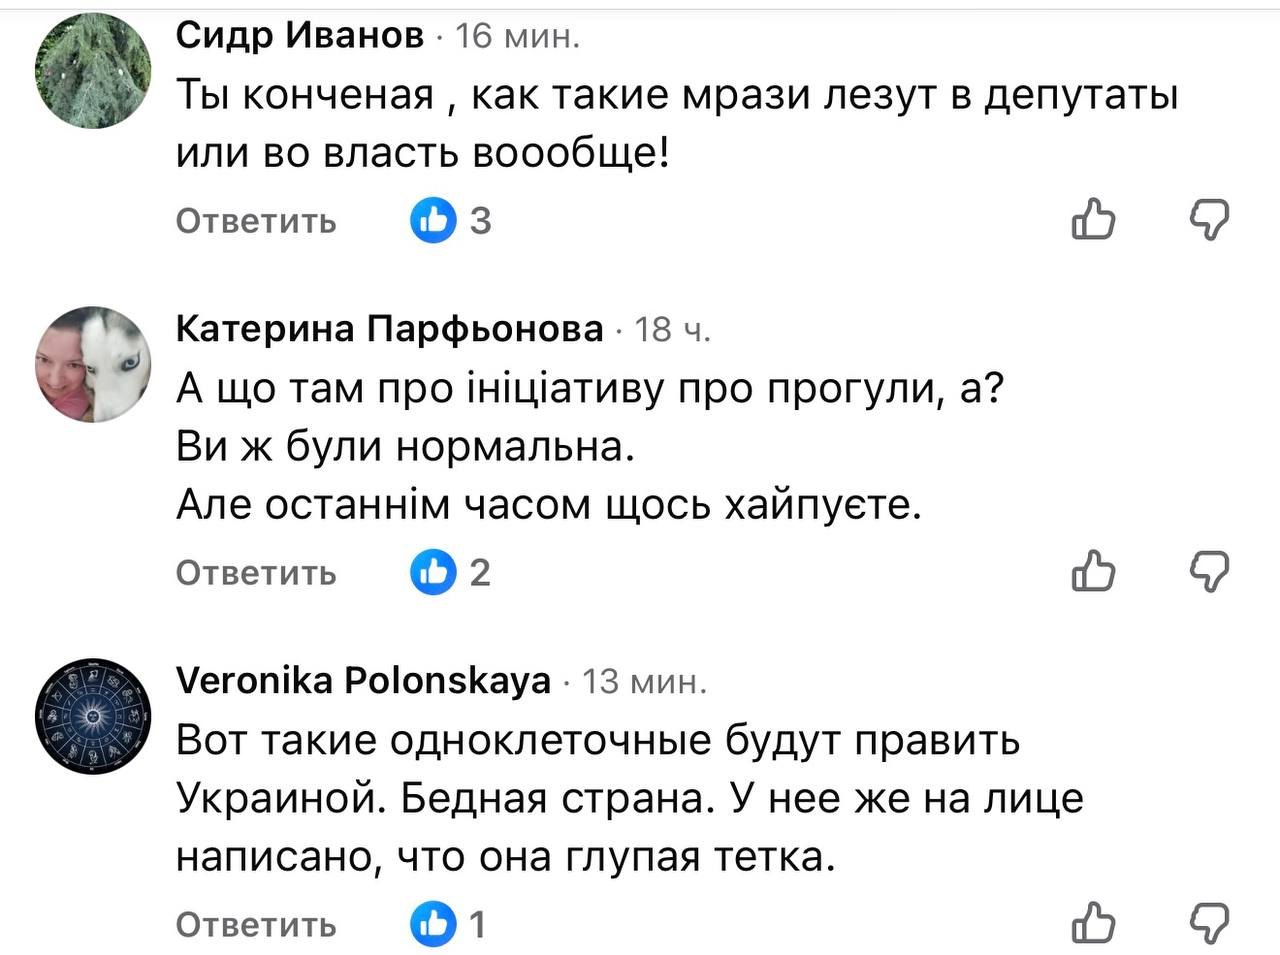Viewport: 1280px width, 955px height.
Task: Click the 18 ч. comment timestamp
Action: tap(673, 329)
